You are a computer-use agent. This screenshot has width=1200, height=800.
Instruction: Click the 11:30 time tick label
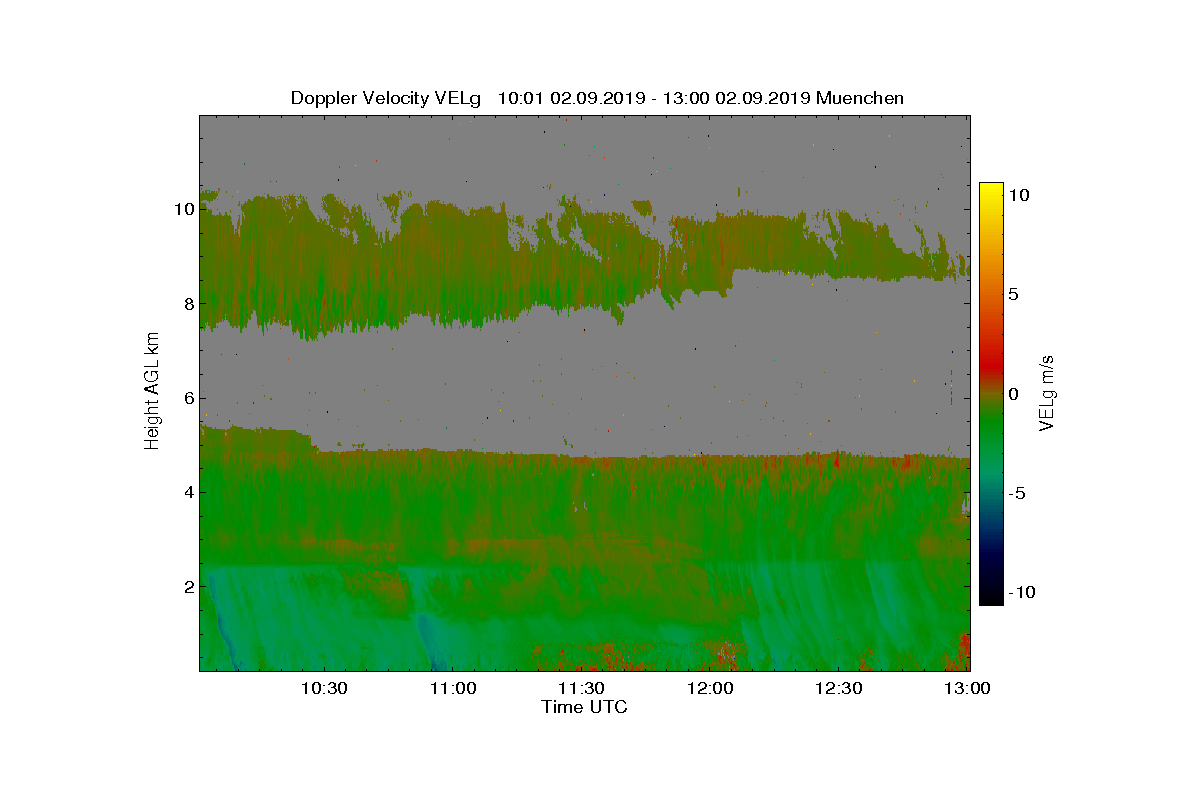[581, 688]
